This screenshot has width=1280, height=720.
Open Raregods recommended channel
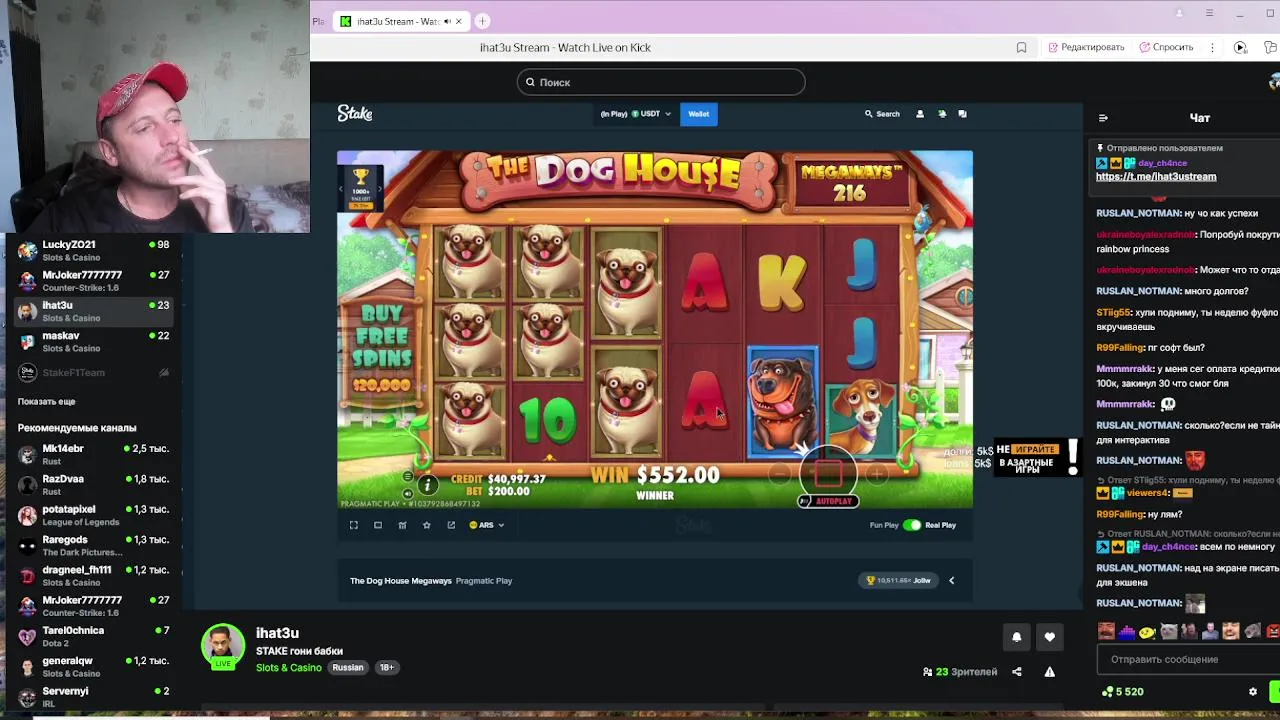(x=92, y=545)
